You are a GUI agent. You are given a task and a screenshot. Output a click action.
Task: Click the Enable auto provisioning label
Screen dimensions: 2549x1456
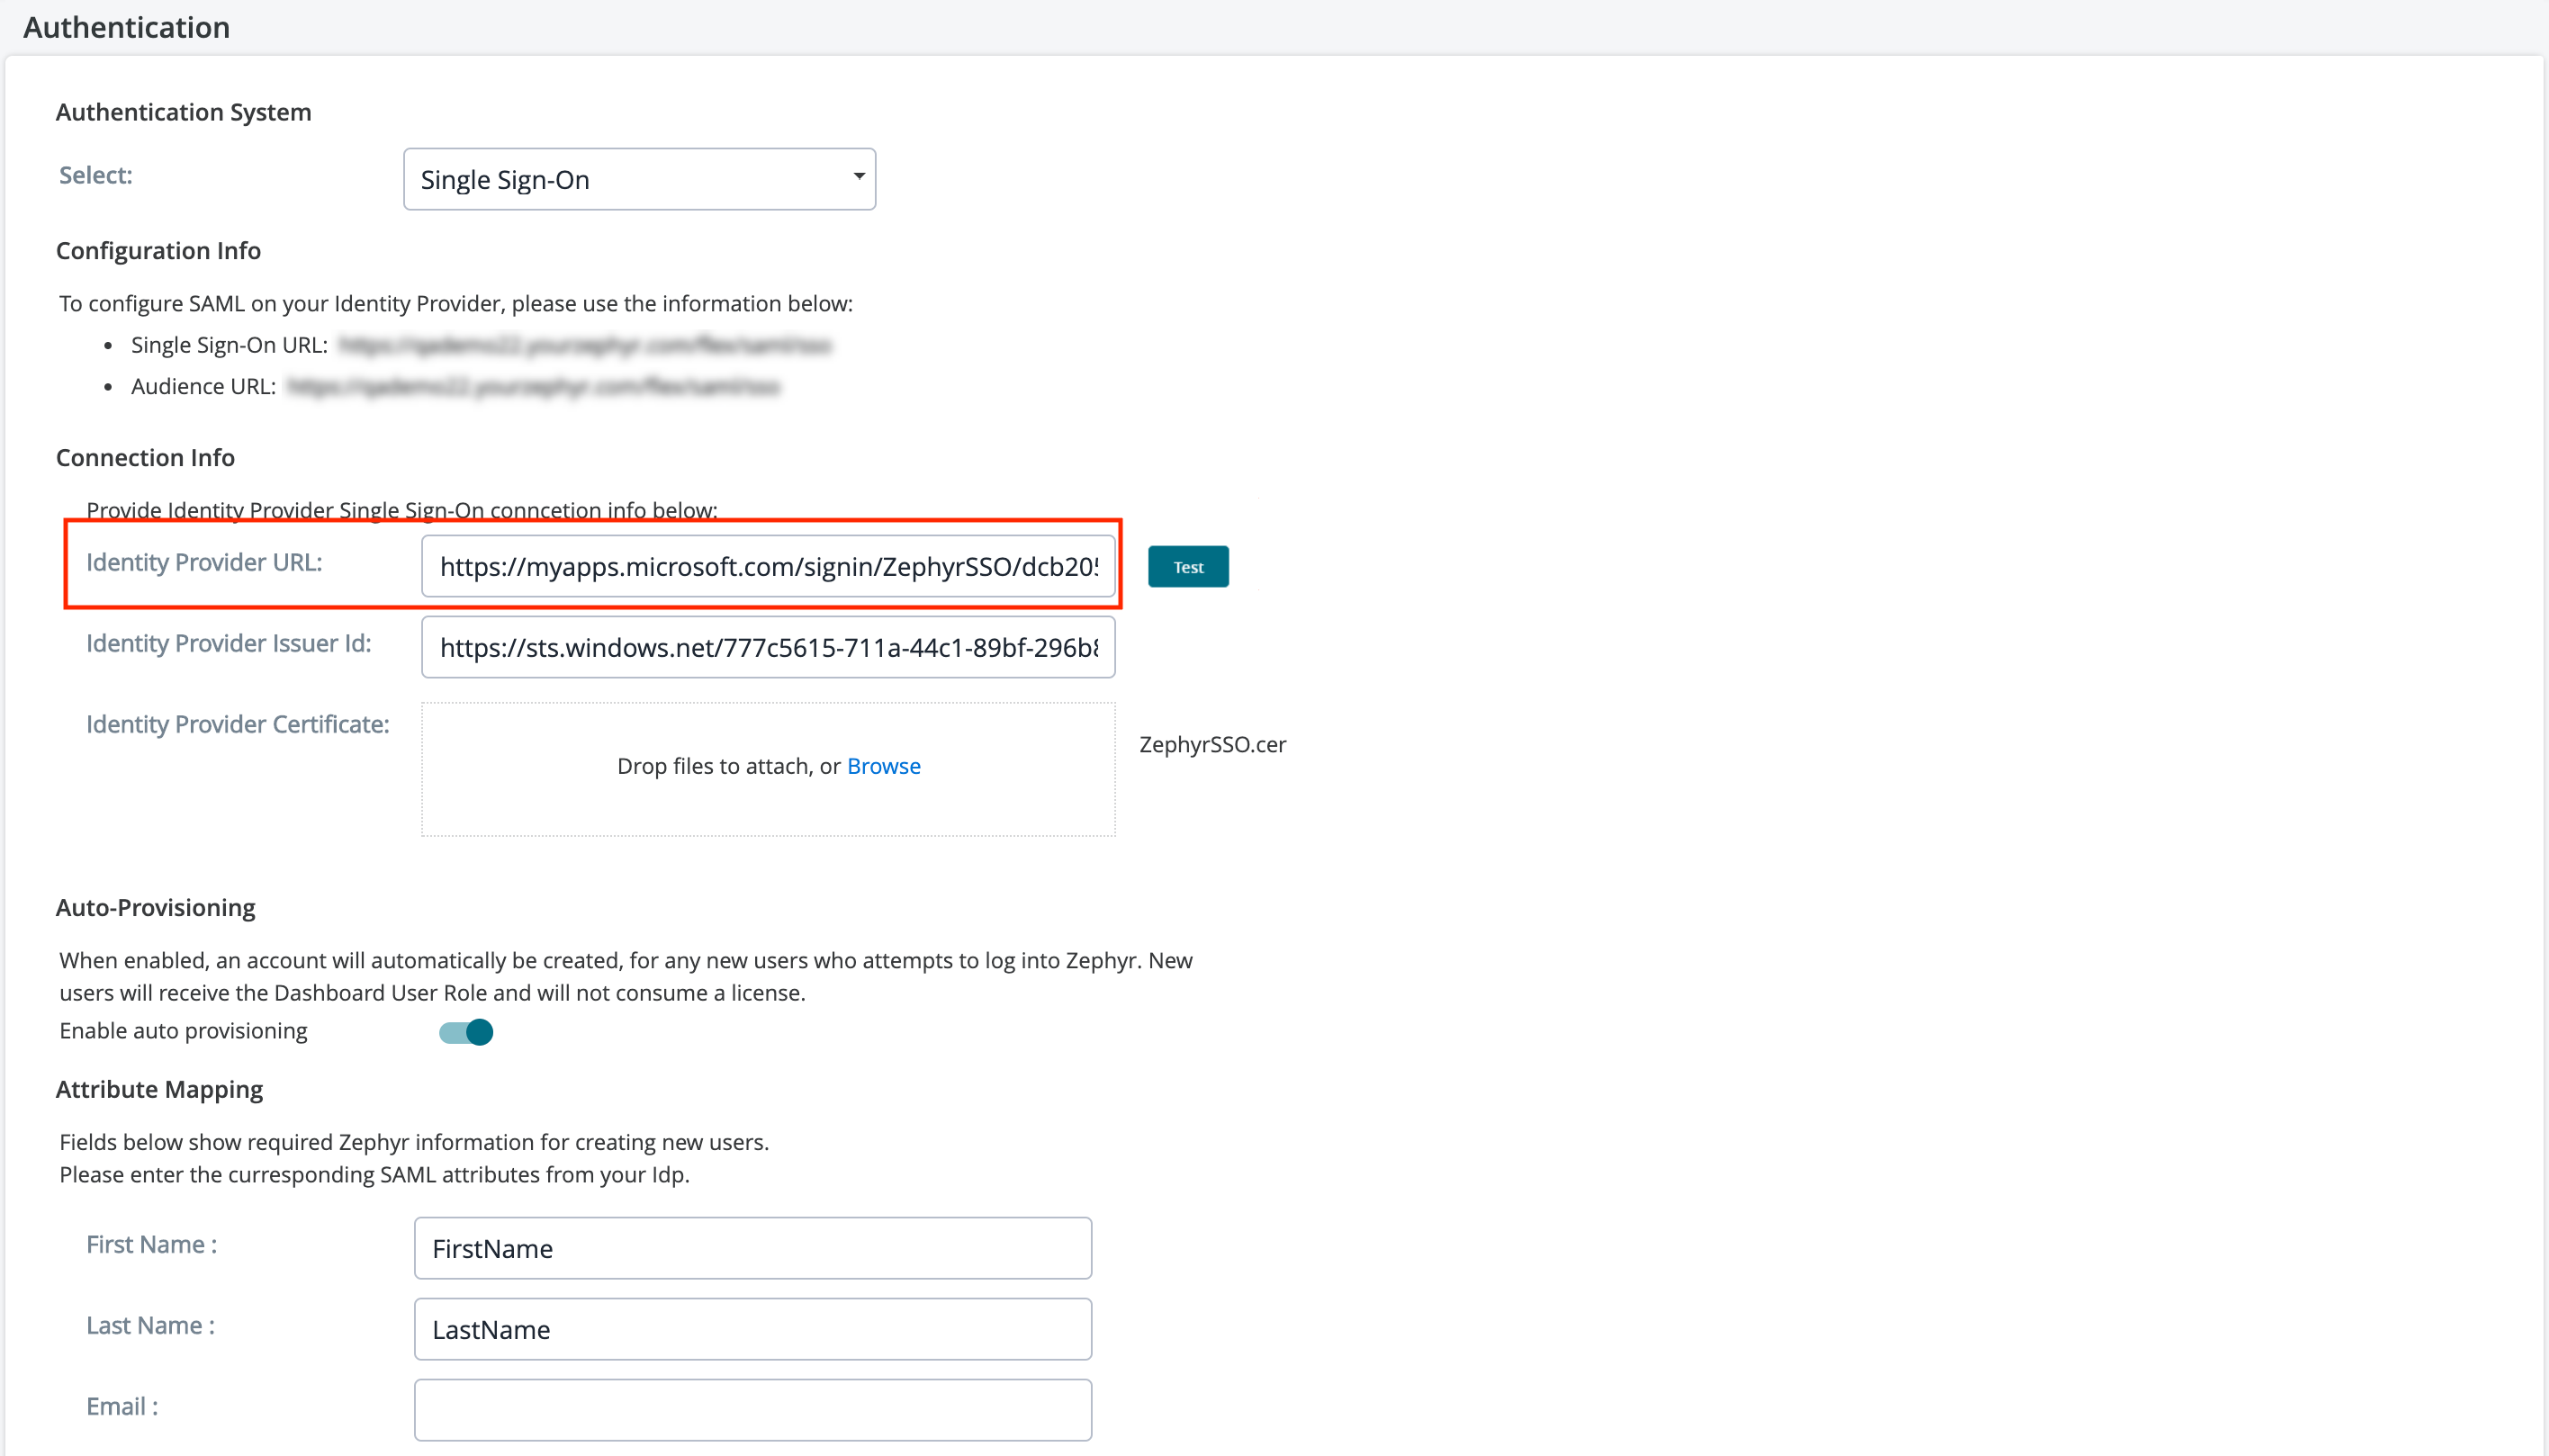(x=183, y=1031)
